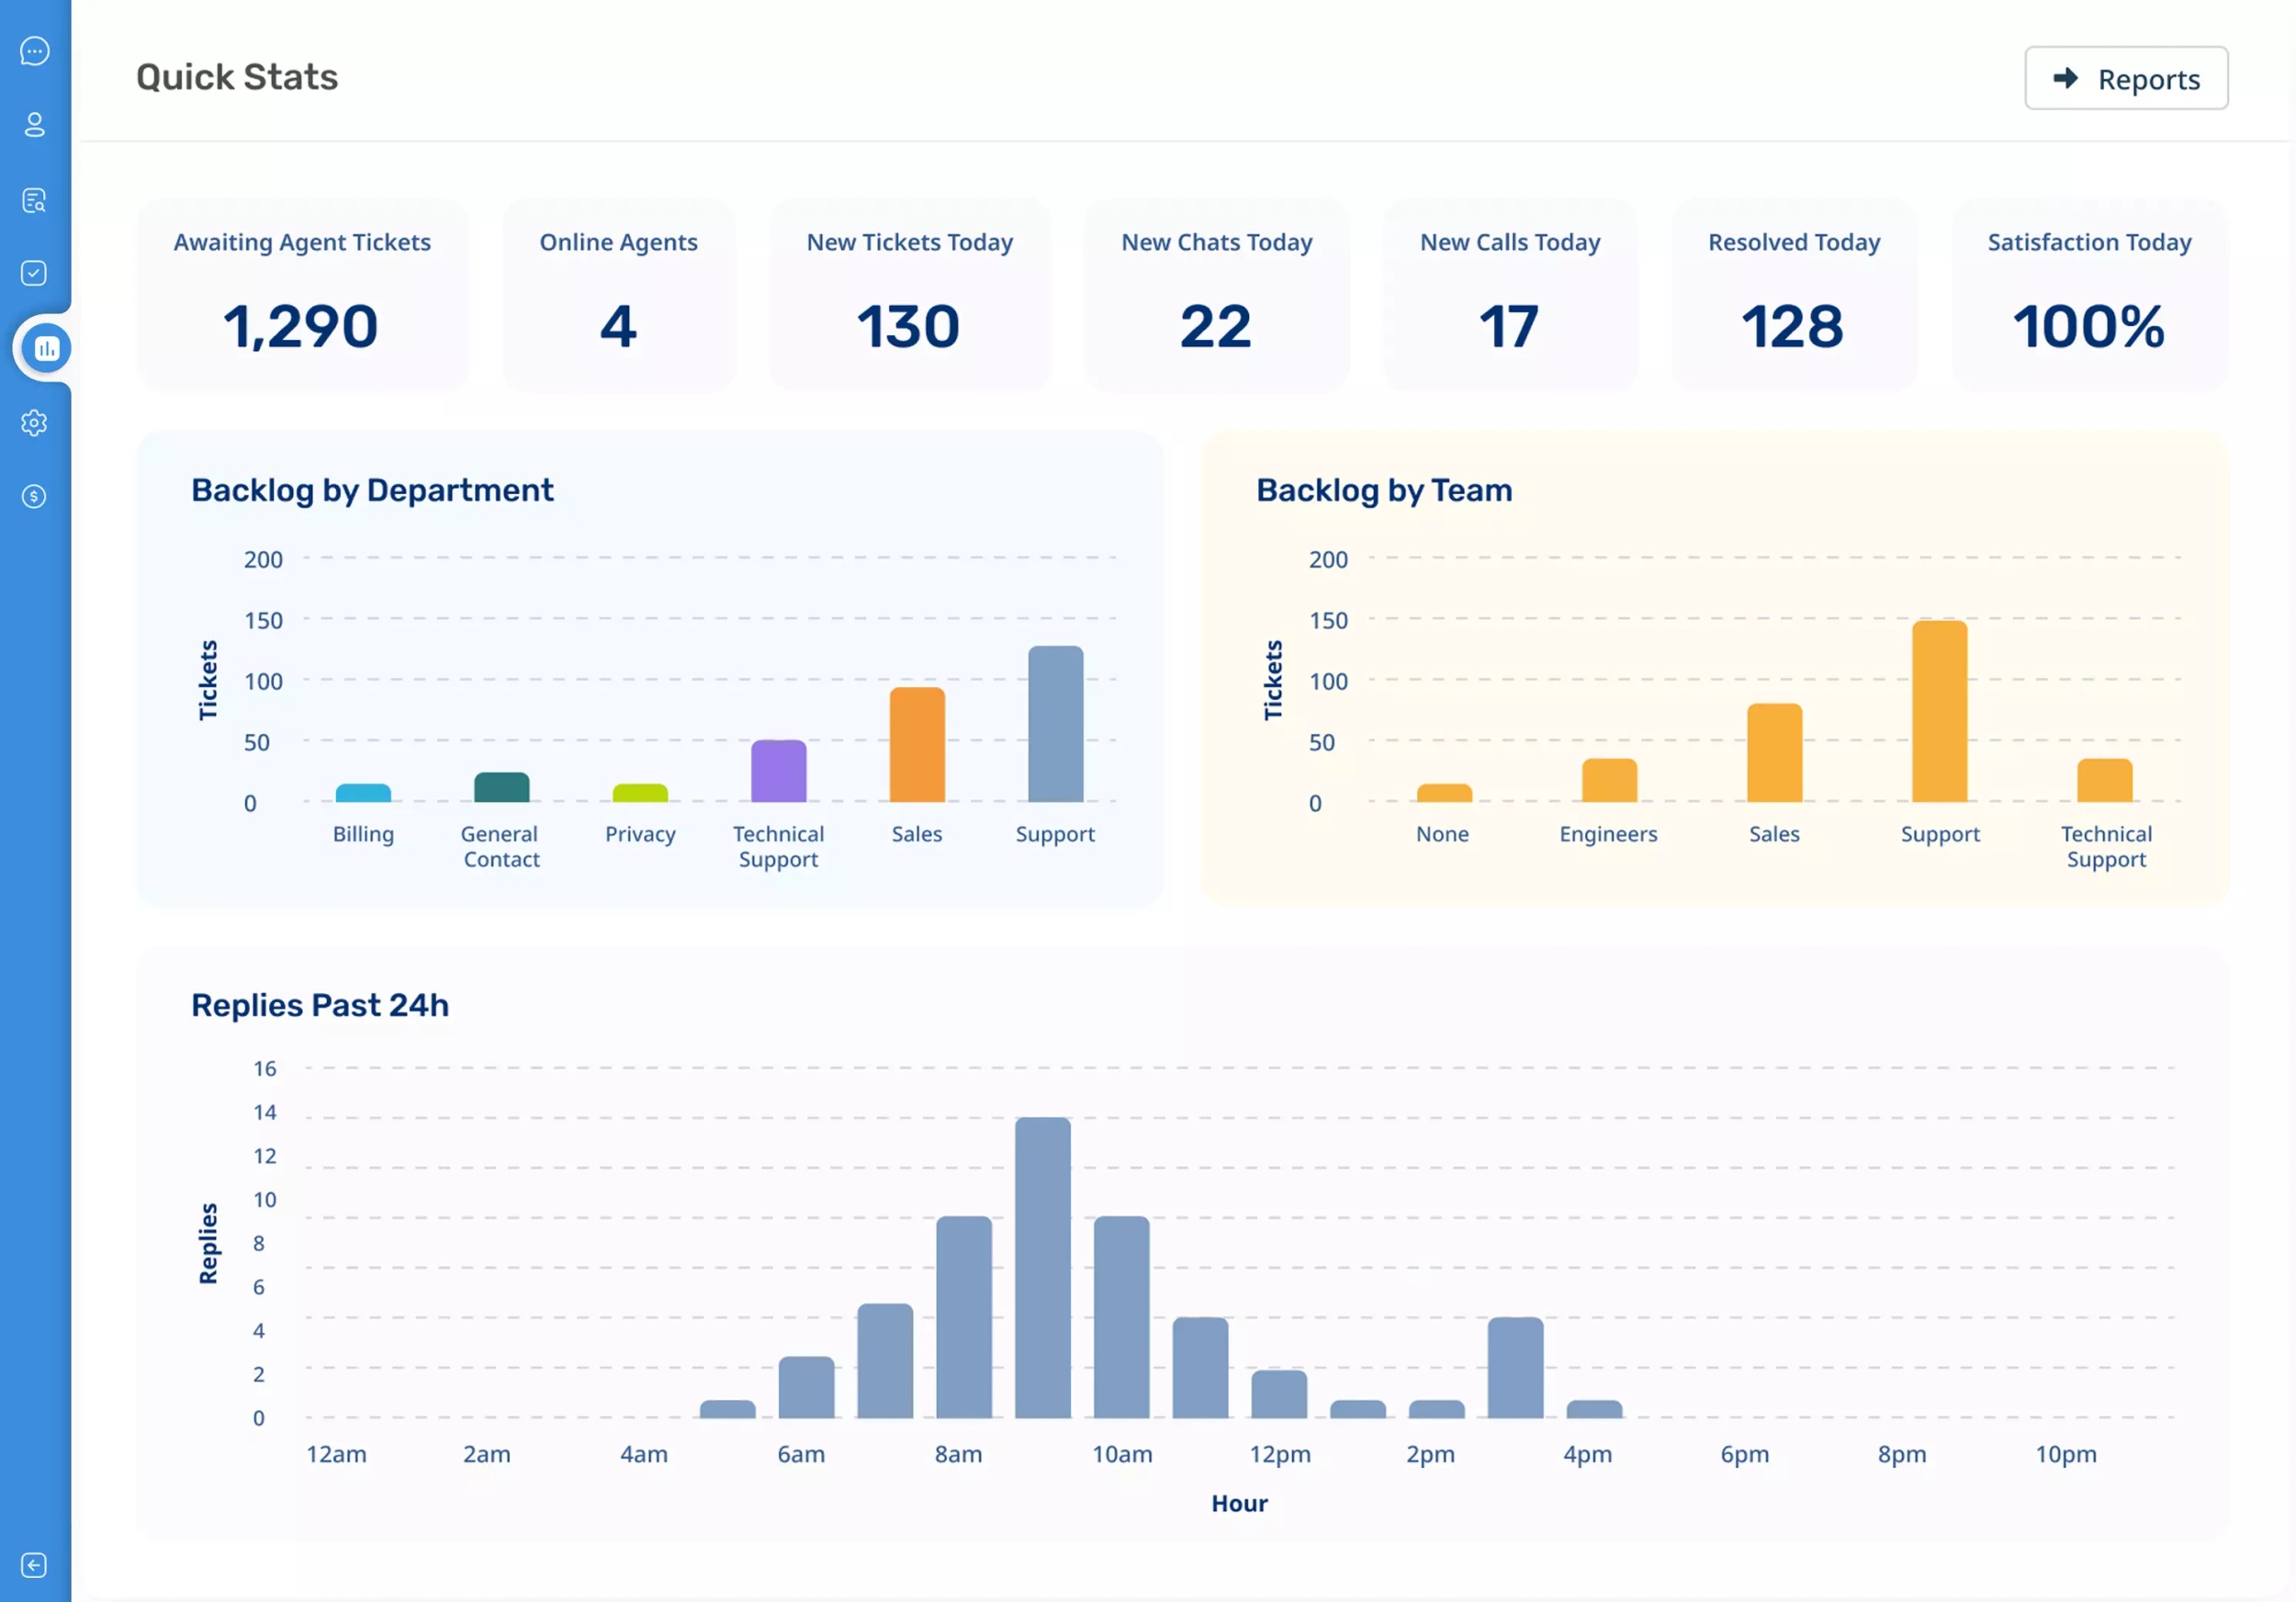2296x1602 pixels.
Task: Open the chat conversations sidebar icon
Action: point(34,51)
